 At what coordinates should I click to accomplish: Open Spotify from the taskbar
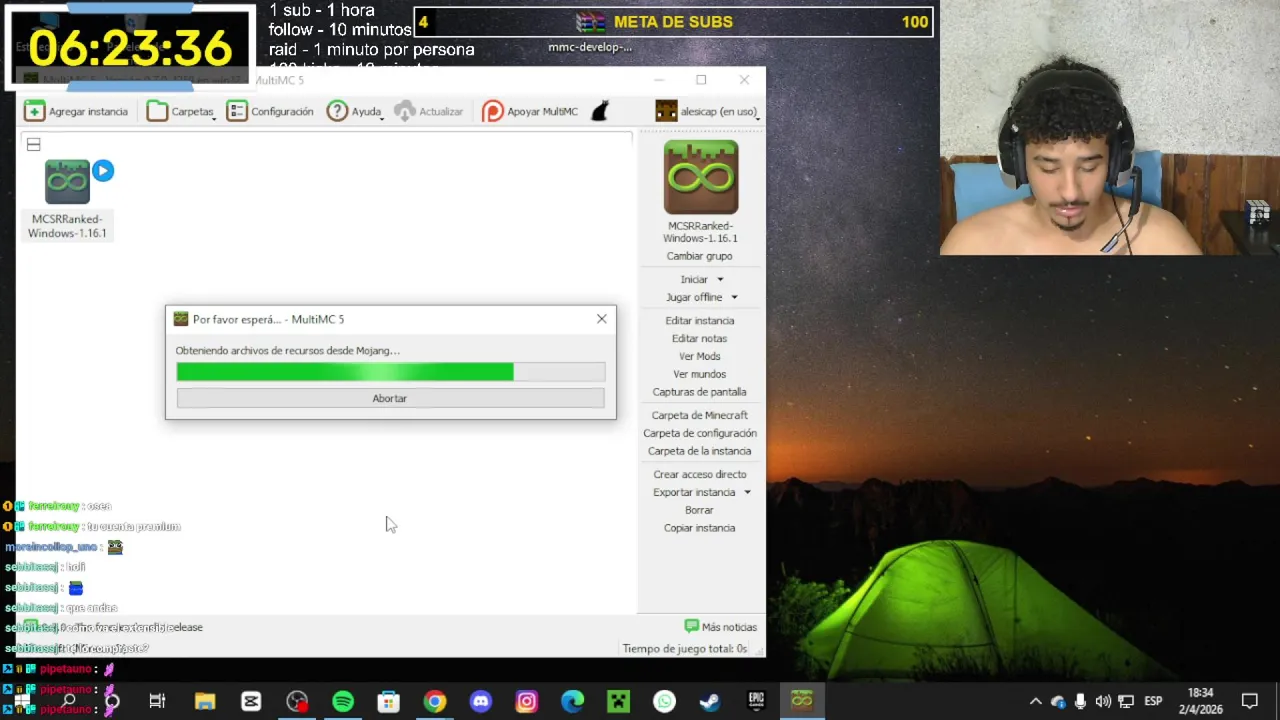coord(343,702)
